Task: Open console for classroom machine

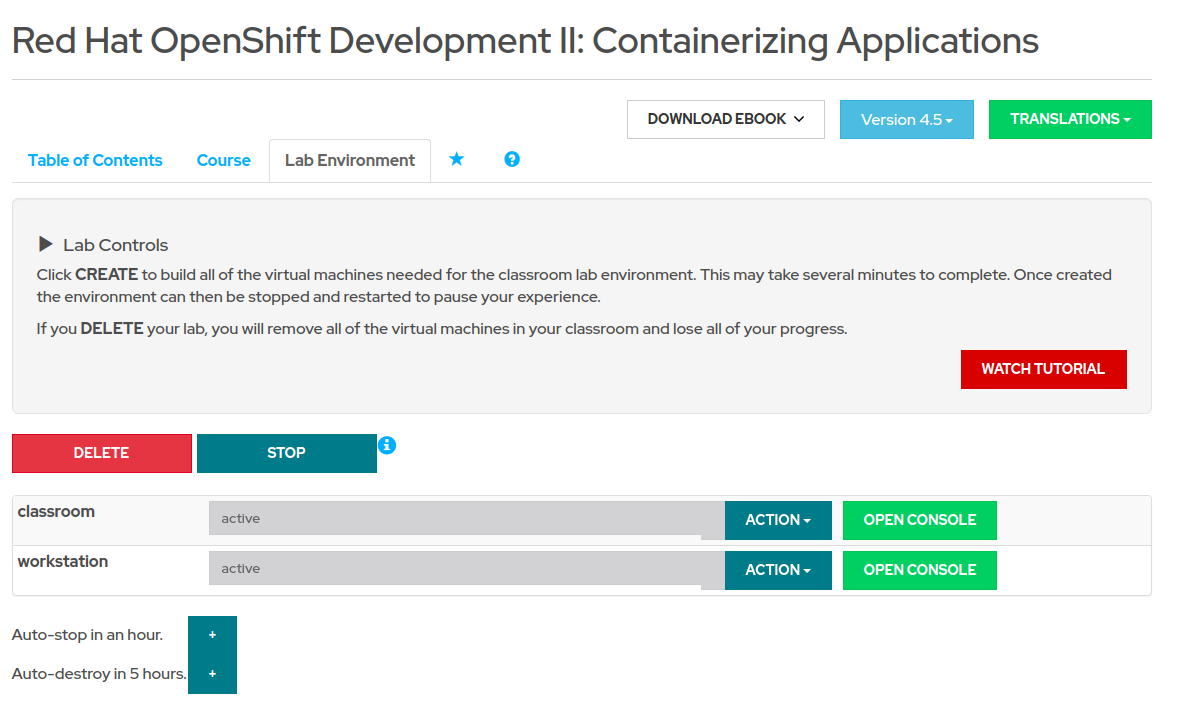Action: coord(919,520)
